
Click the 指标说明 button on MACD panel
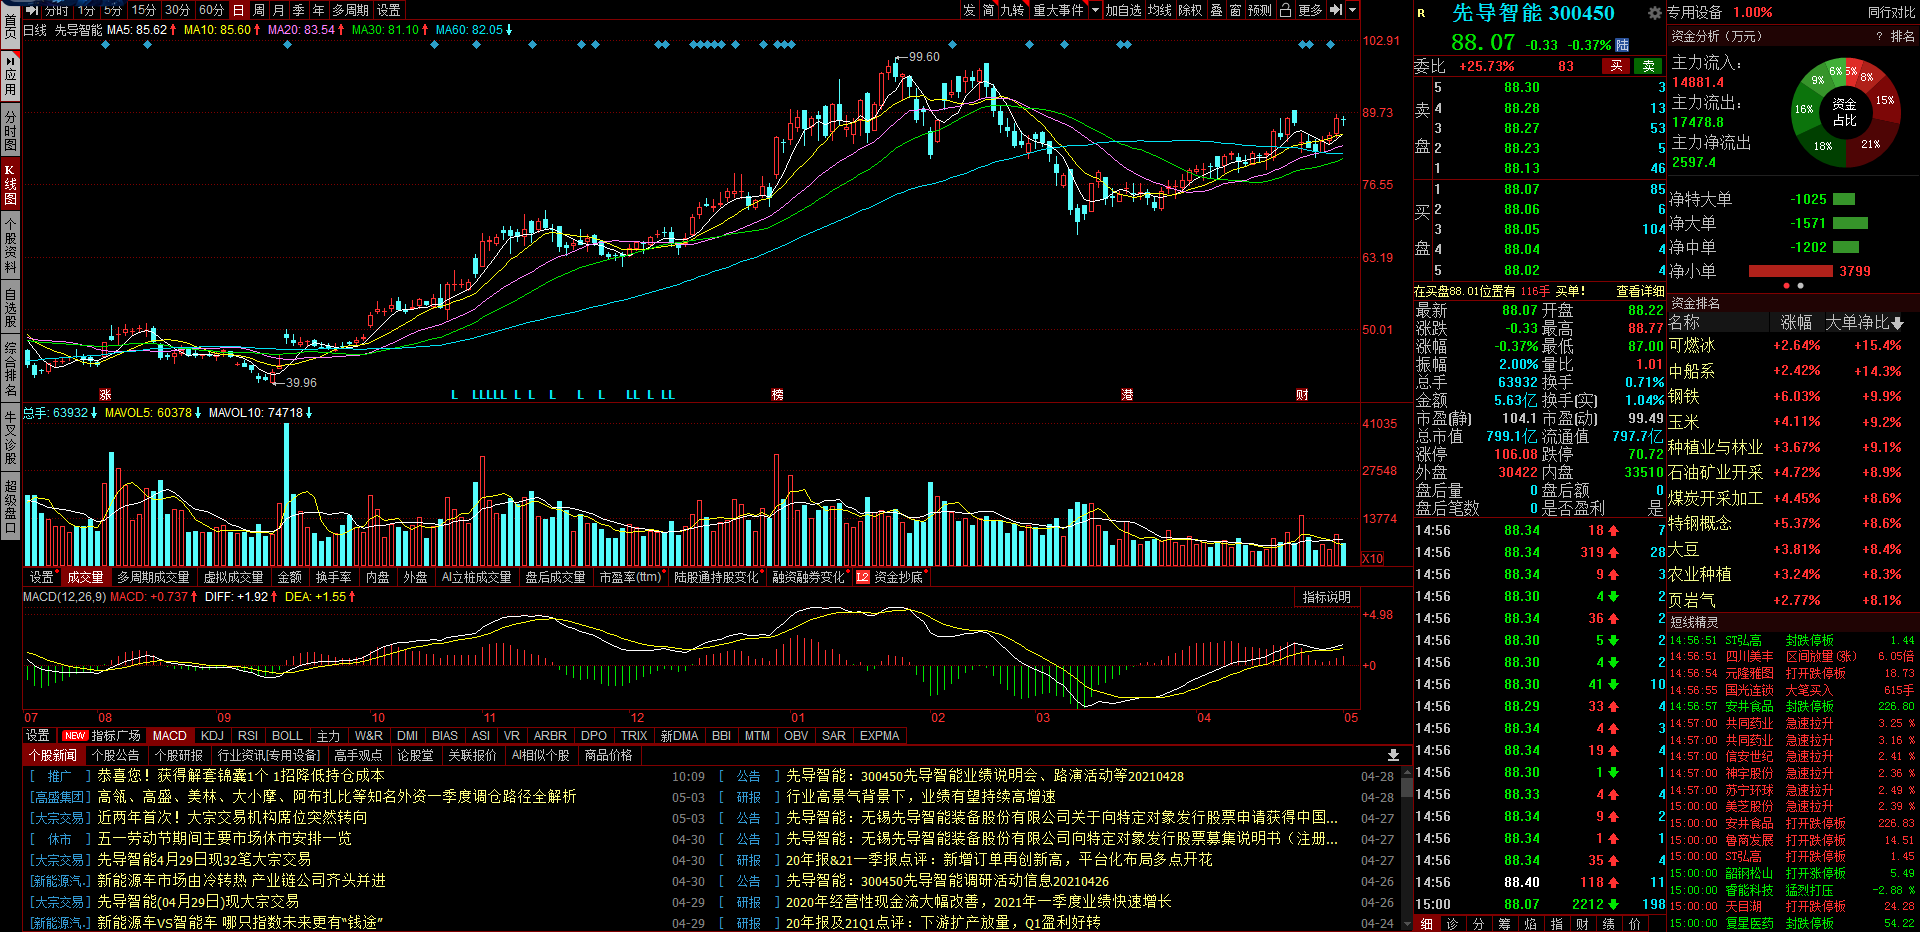click(x=1326, y=597)
